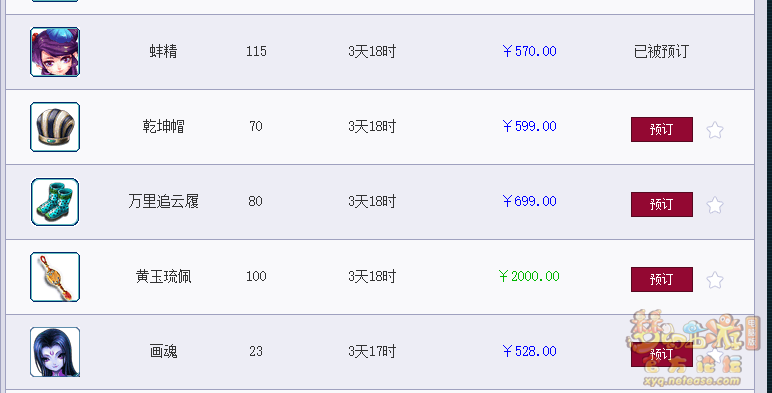Click the 黄玉琉佩 name text
772x393 pixels.
click(163, 276)
